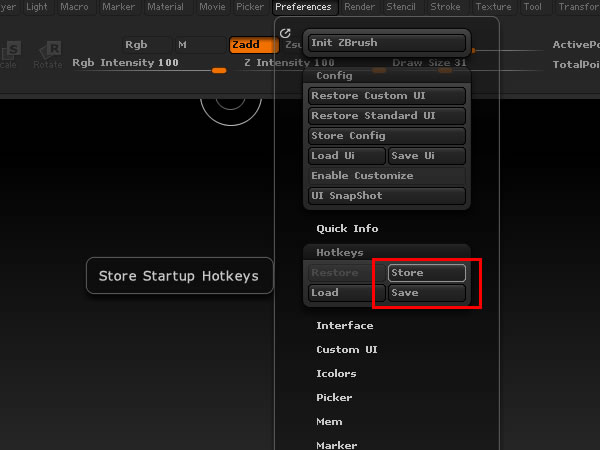
Task: Open the Macro menu
Action: (x=74, y=7)
